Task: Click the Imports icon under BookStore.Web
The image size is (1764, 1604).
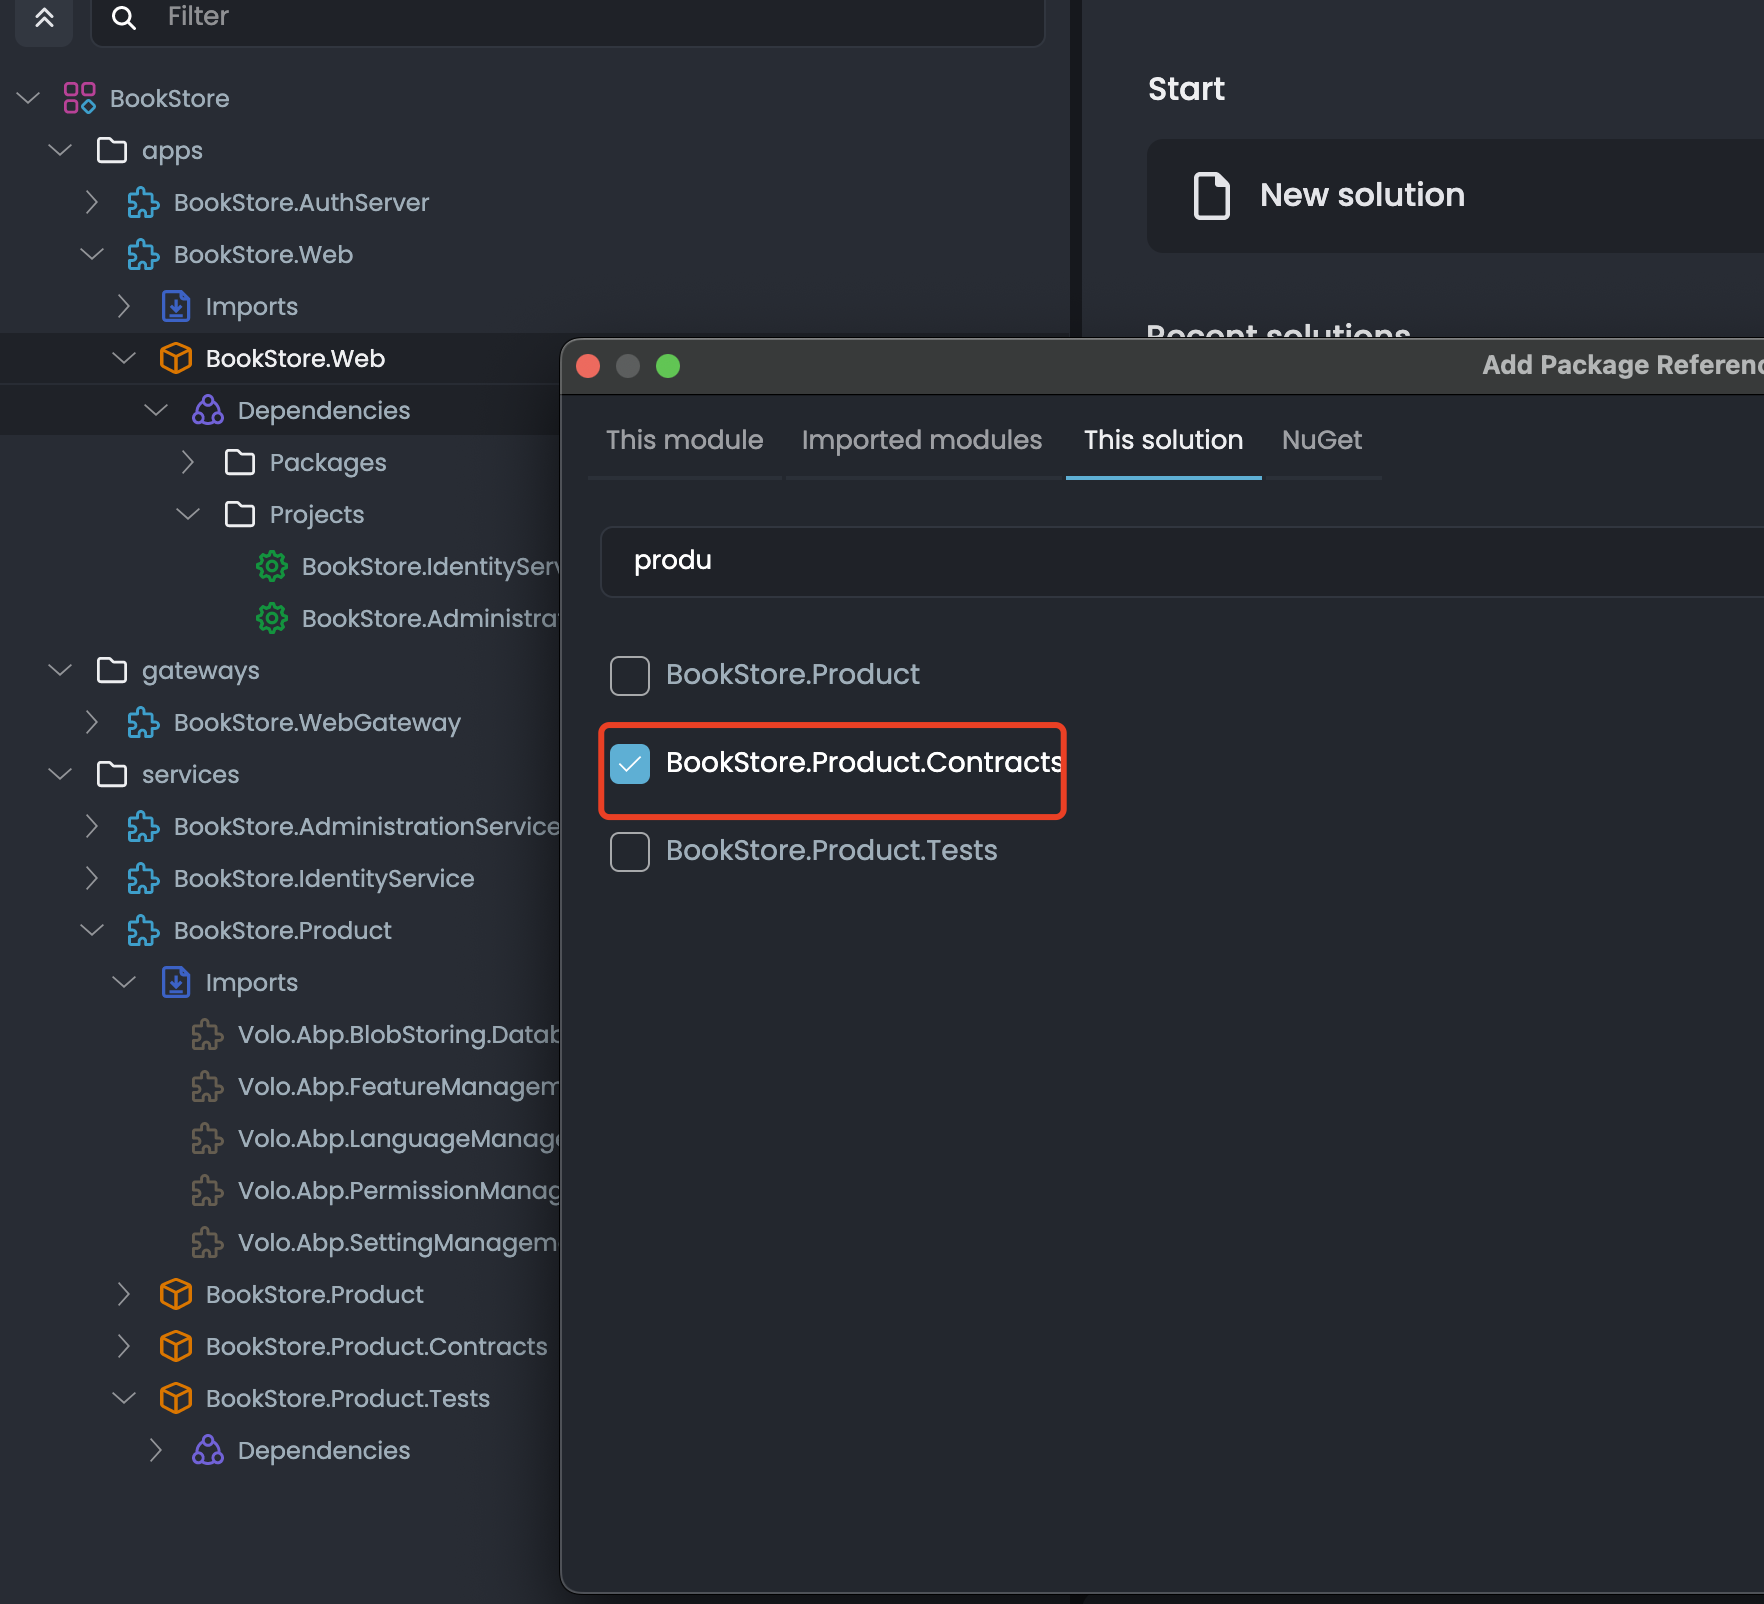Action: pos(176,306)
